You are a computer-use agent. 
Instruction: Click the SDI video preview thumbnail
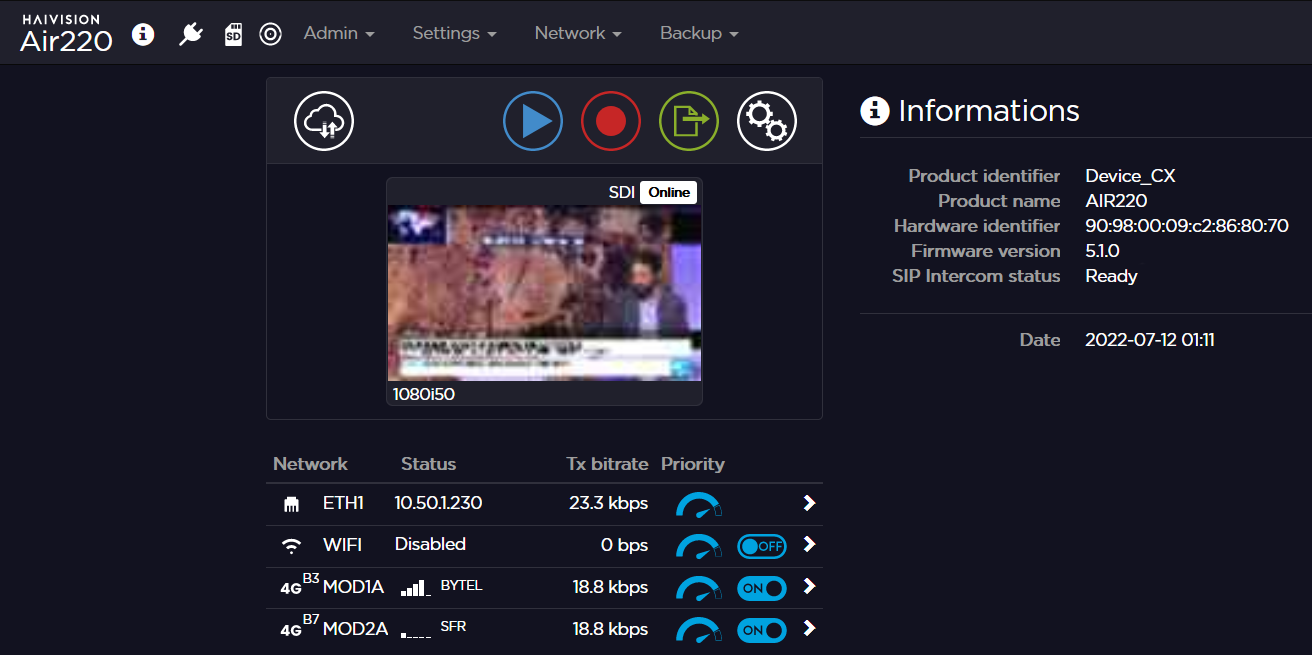click(544, 293)
